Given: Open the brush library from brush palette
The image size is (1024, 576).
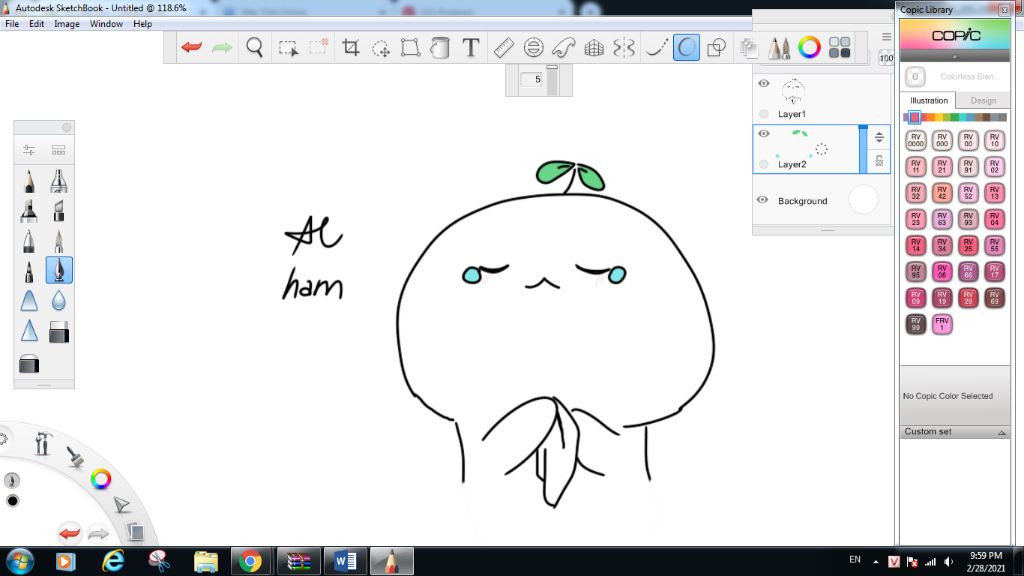Looking at the screenshot, I should [59, 150].
